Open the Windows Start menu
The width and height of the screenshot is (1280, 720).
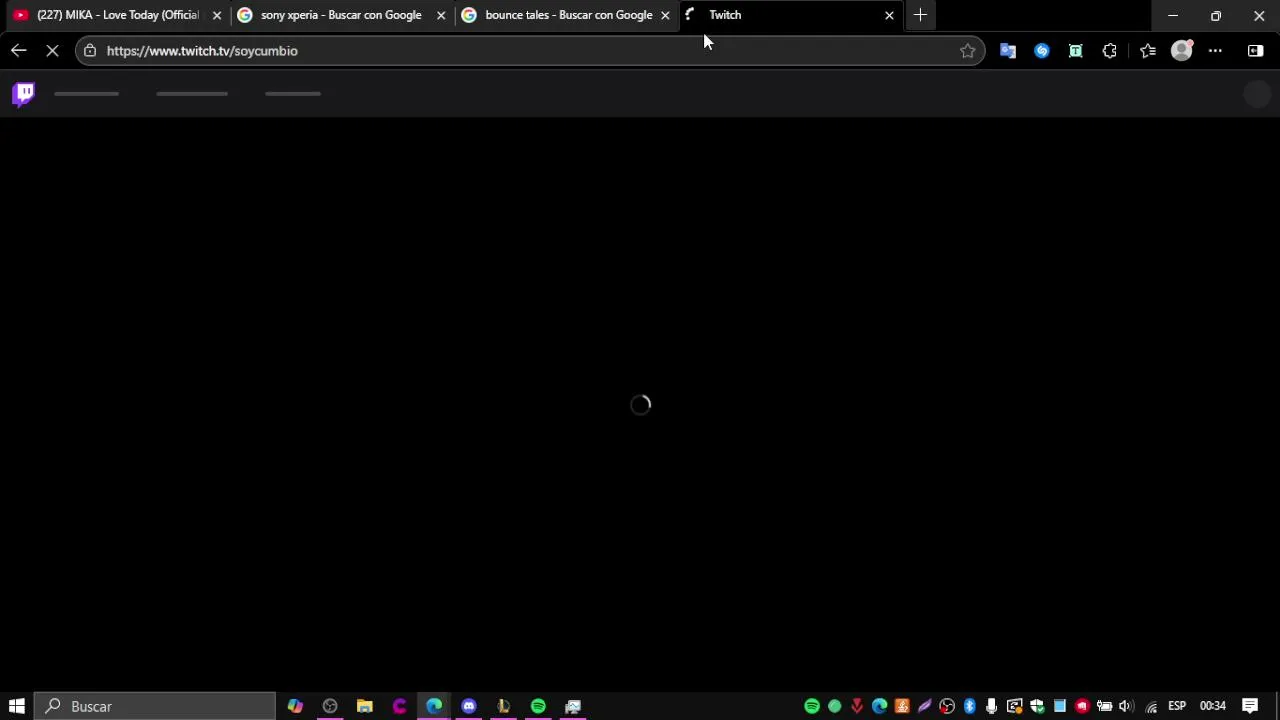pyautogui.click(x=17, y=706)
